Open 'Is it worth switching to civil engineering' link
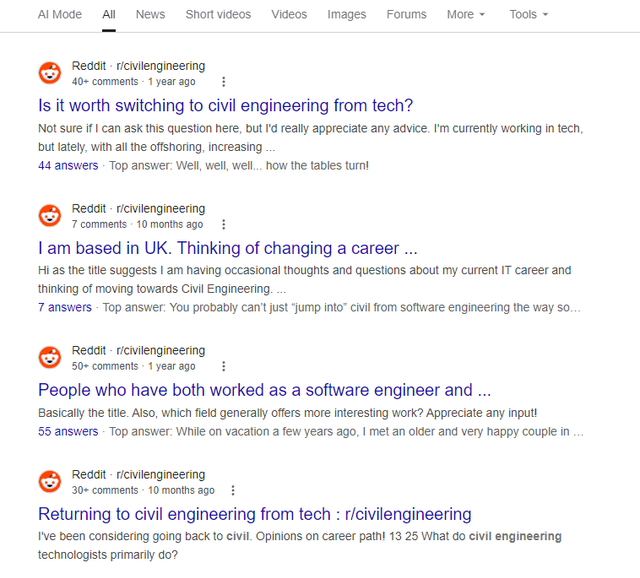640x578 pixels. pyautogui.click(x=225, y=106)
